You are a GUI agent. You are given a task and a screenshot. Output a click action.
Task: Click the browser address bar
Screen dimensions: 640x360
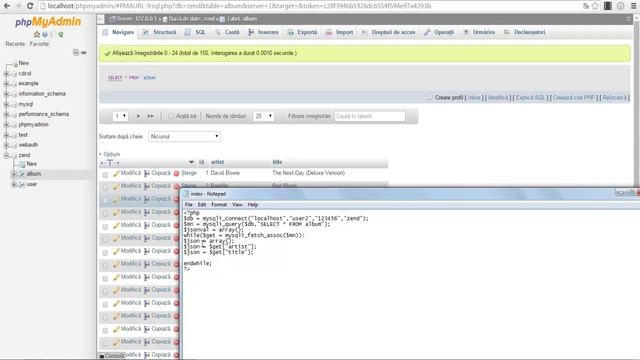310,6
